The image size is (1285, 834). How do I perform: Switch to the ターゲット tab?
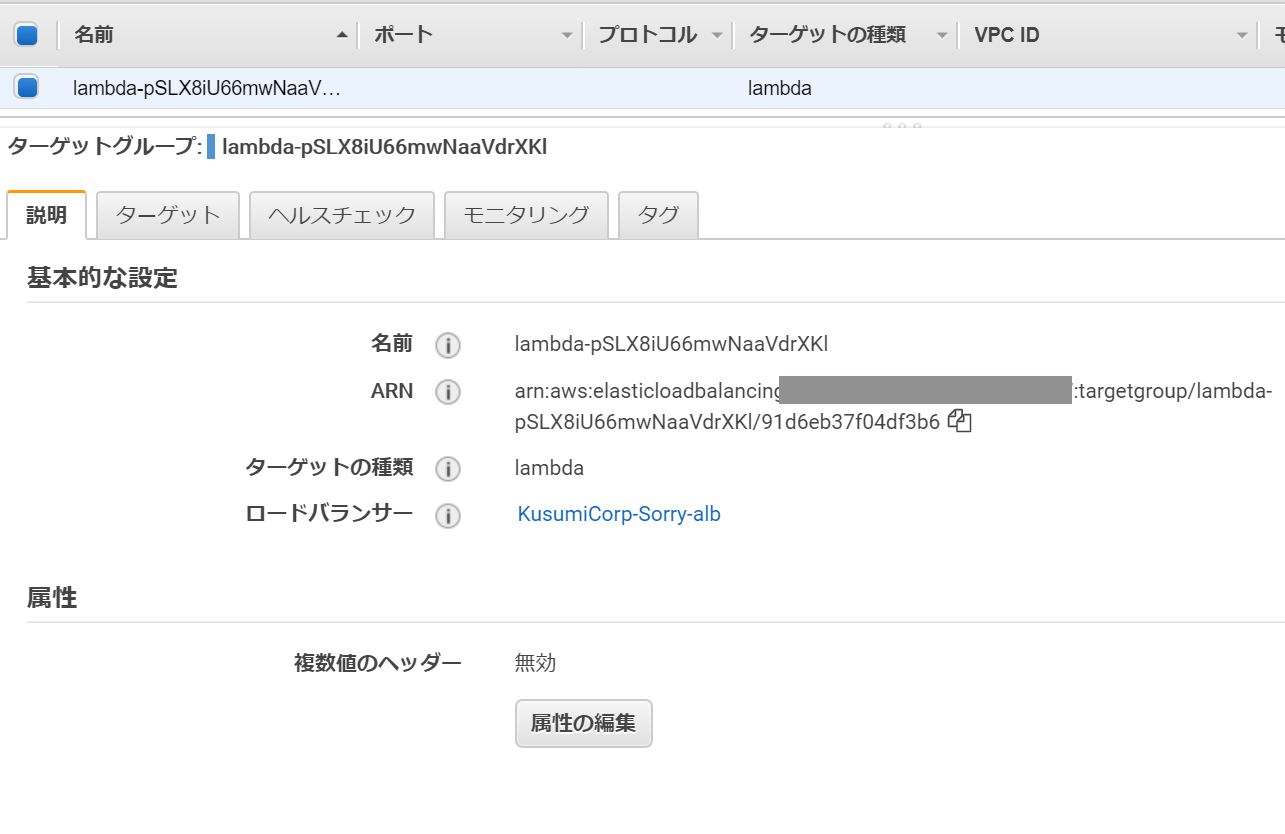(166, 214)
